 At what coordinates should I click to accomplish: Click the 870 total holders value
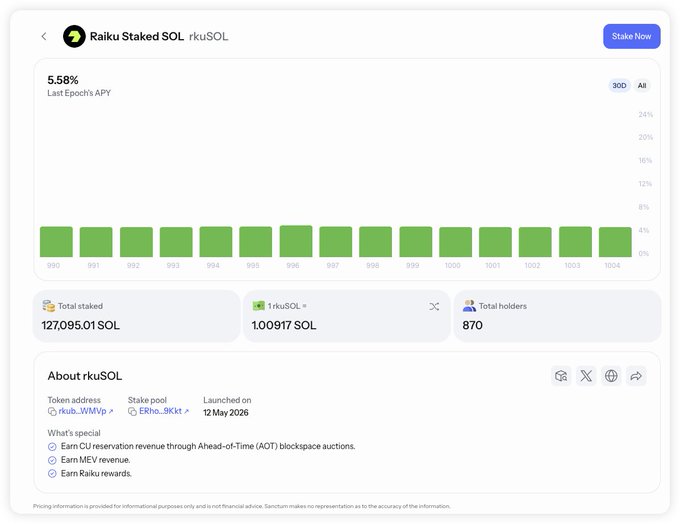[472, 325]
